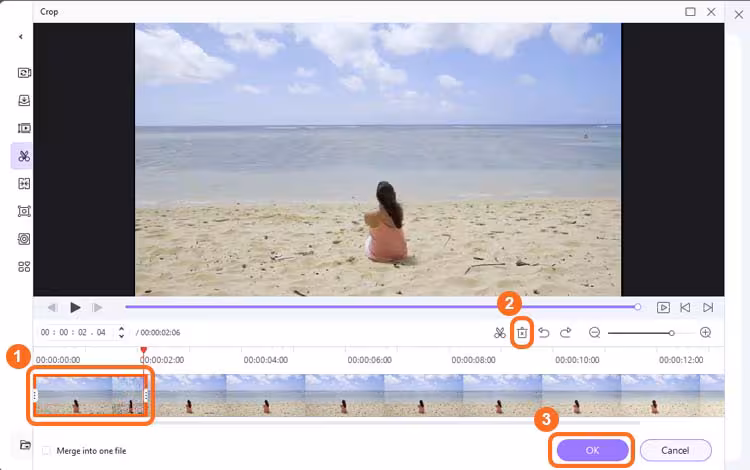Viewport: 750px width, 470px height.
Task: Click the 00:00:04:00 mark on ruler
Action: click(x=265, y=360)
